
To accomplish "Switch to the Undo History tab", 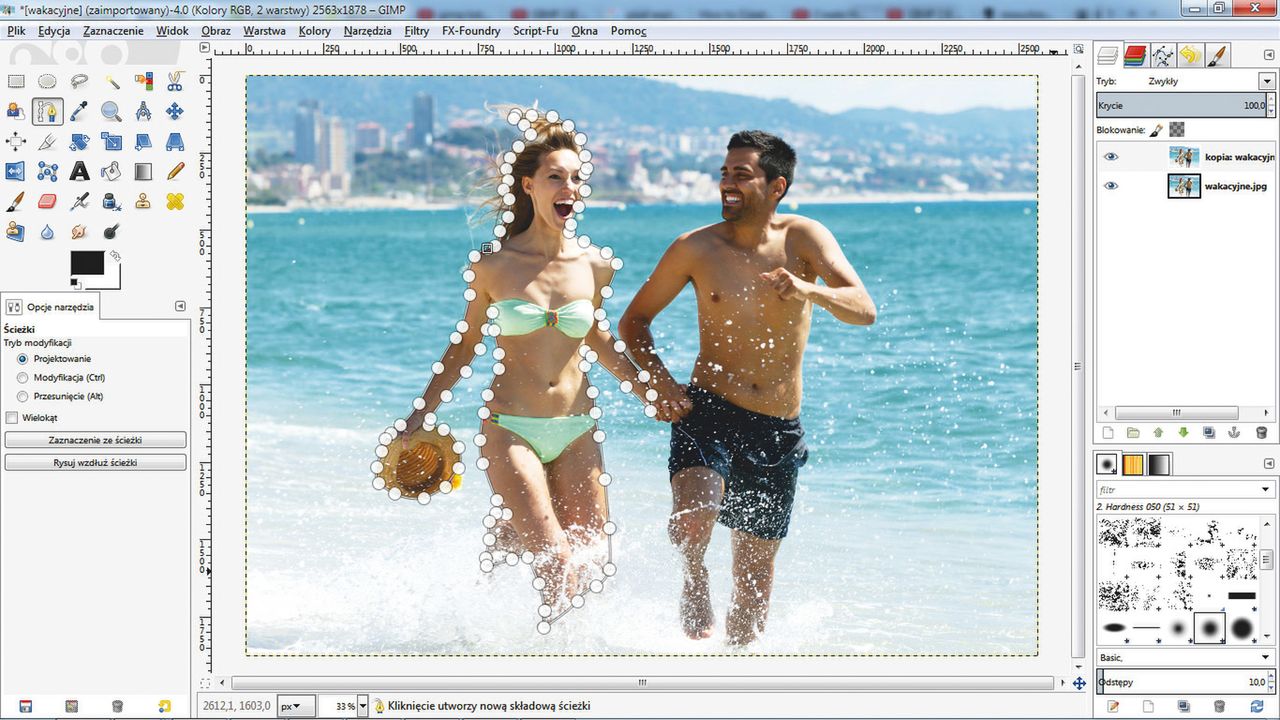I will click(x=1190, y=55).
